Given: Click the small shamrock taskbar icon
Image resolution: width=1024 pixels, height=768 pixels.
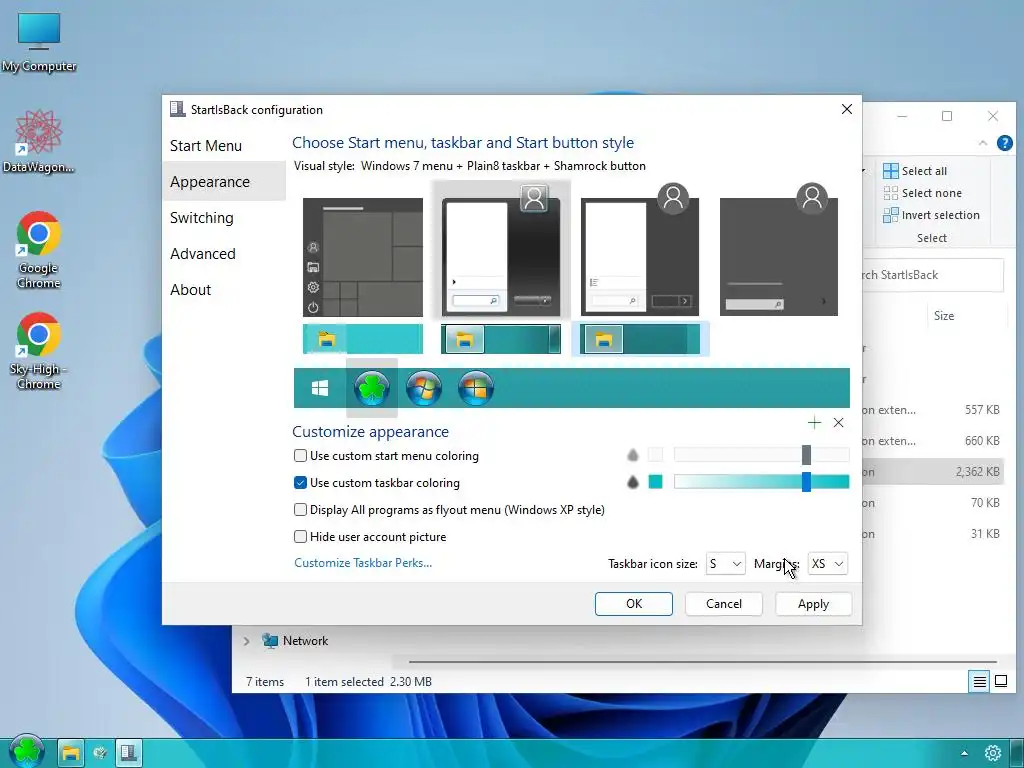Looking at the screenshot, I should coord(100,753).
